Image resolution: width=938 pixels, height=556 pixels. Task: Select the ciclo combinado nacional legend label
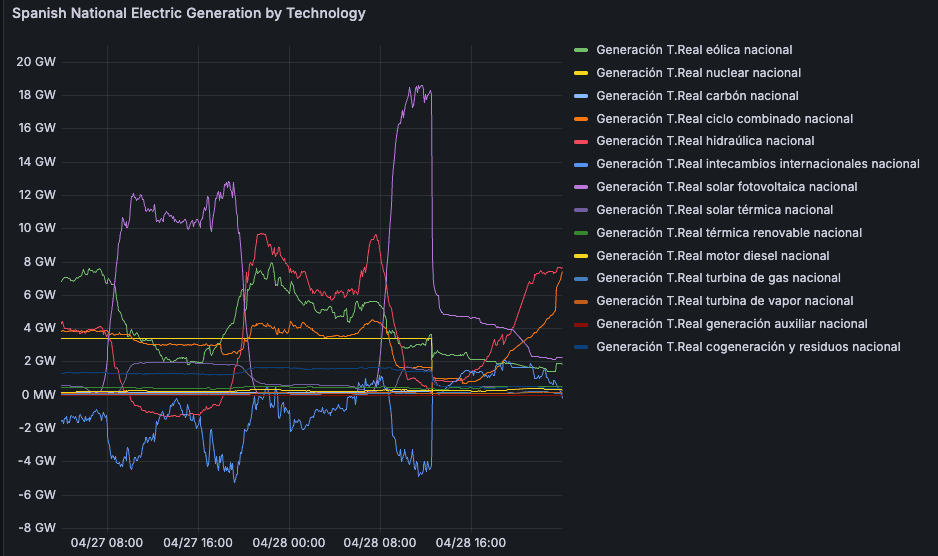(x=724, y=118)
